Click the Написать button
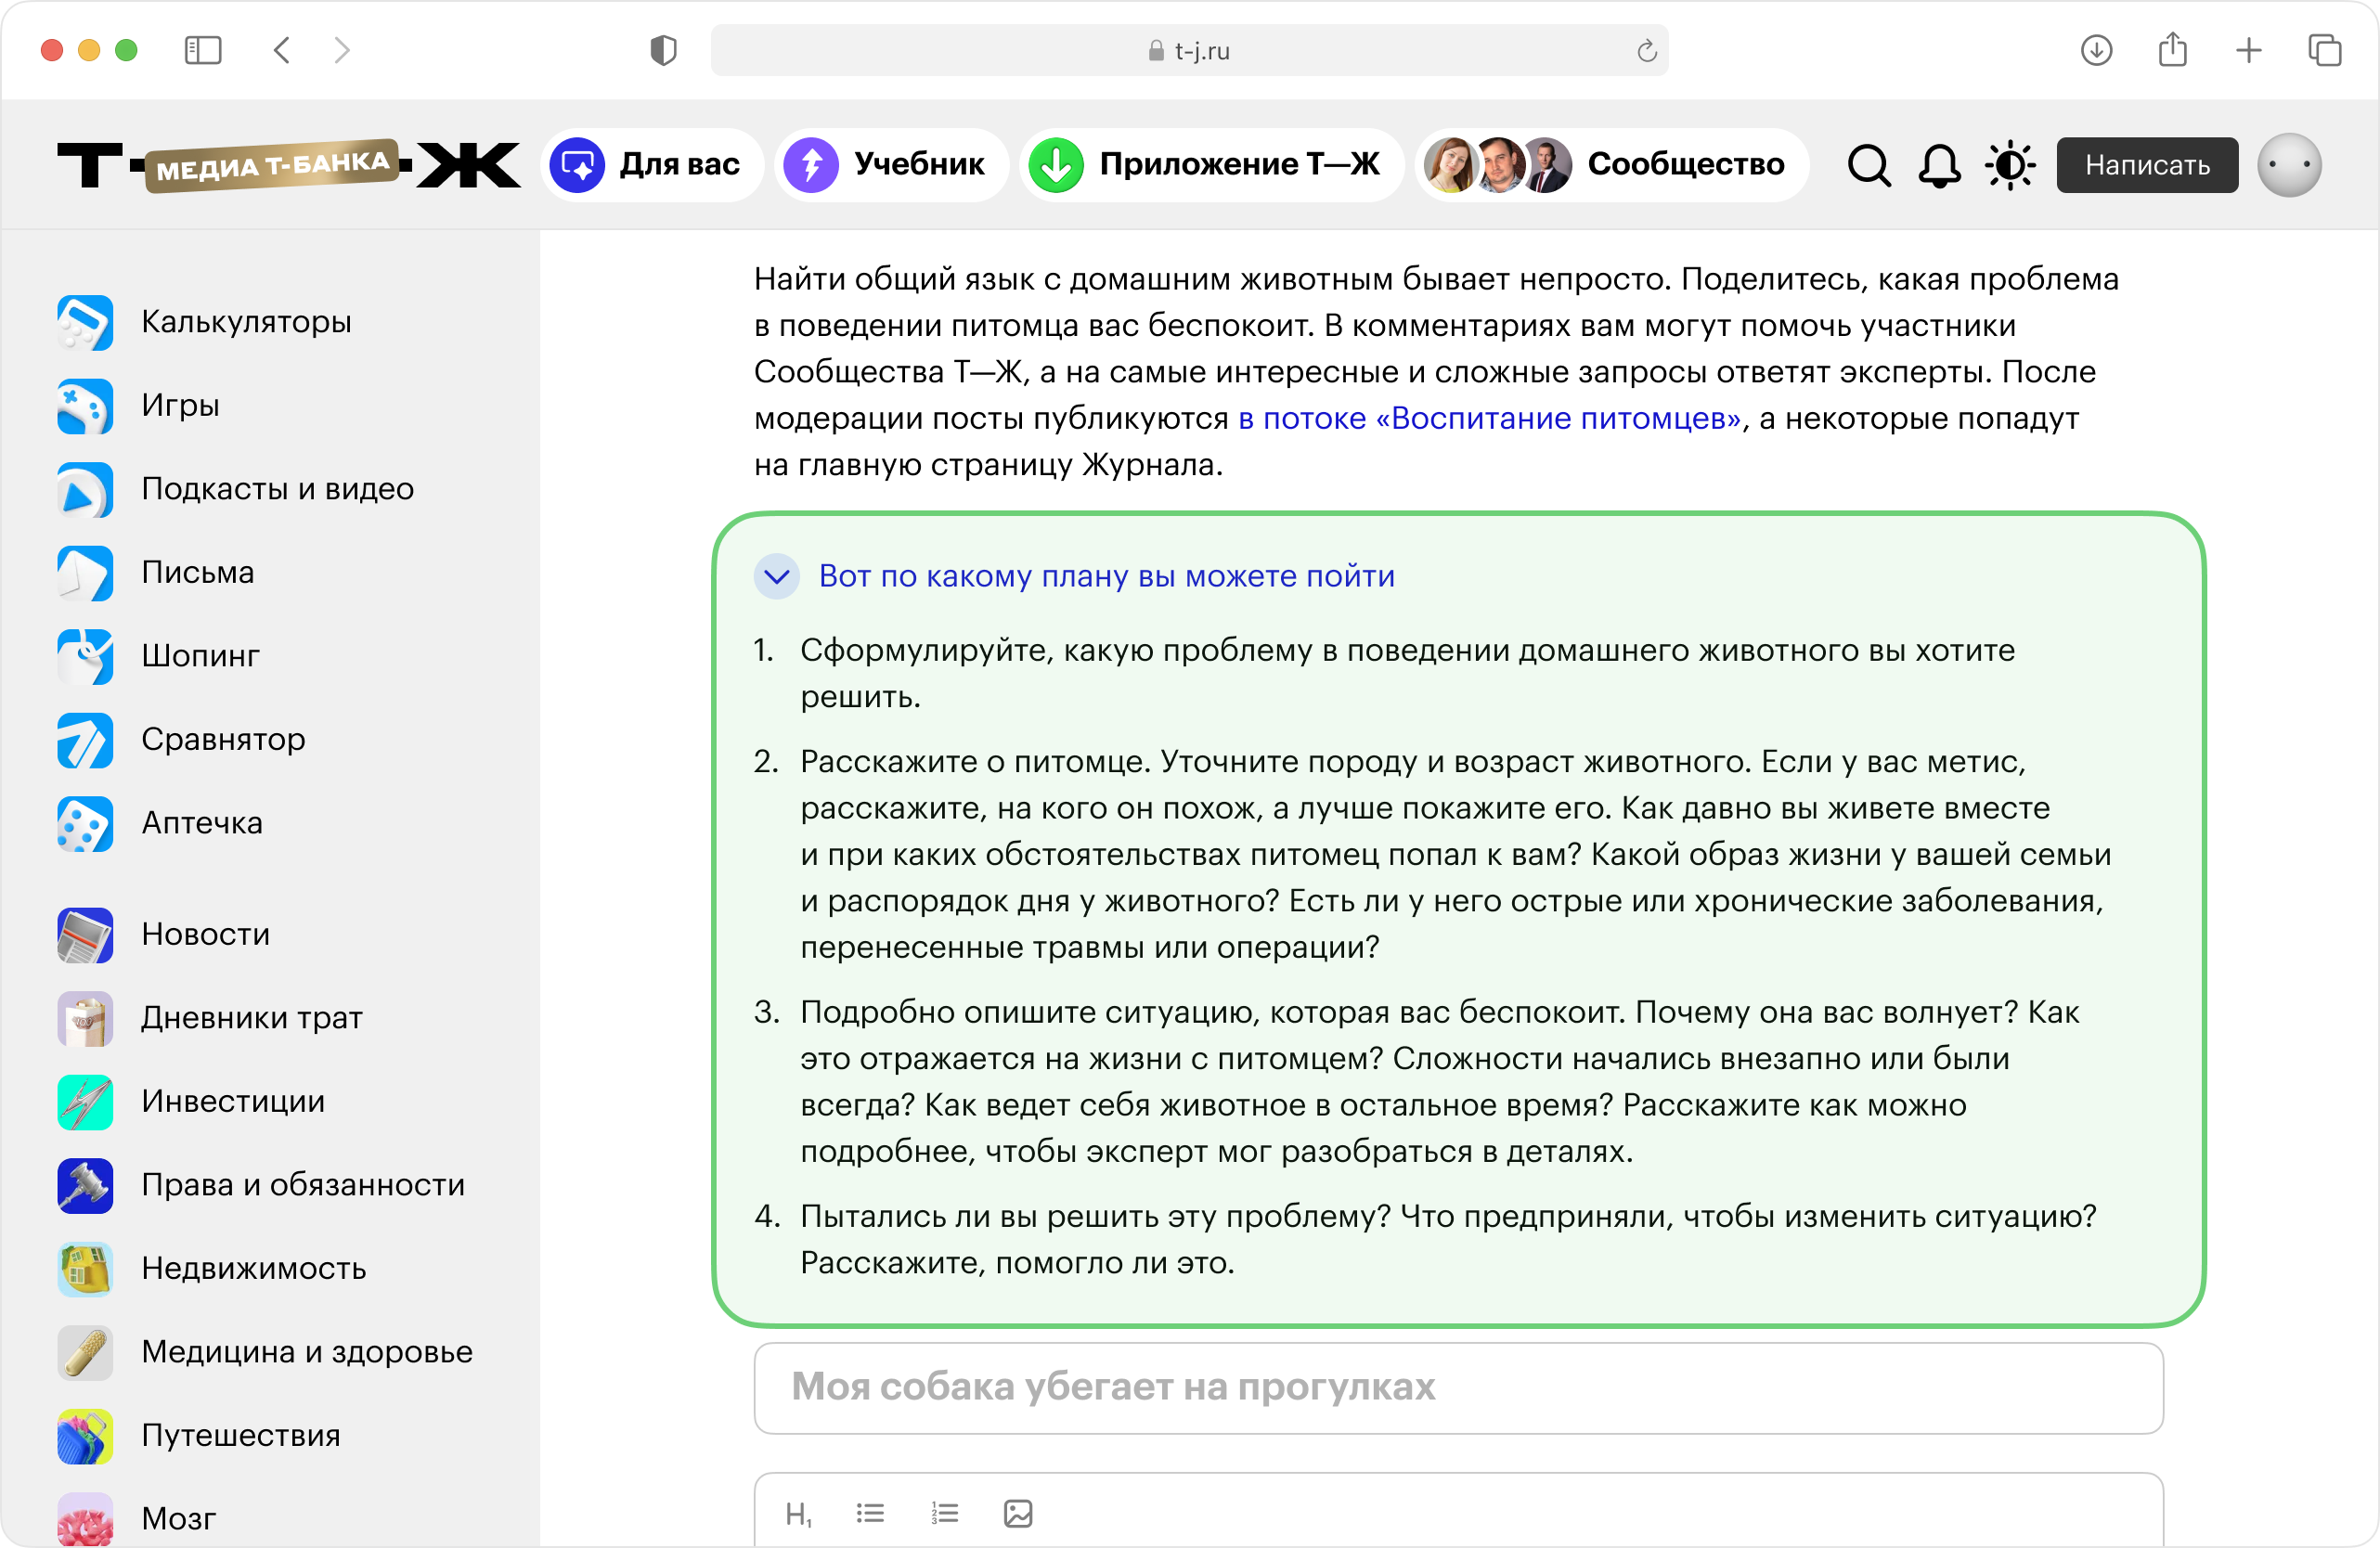The height and width of the screenshot is (1548, 2380). pyautogui.click(x=2146, y=165)
